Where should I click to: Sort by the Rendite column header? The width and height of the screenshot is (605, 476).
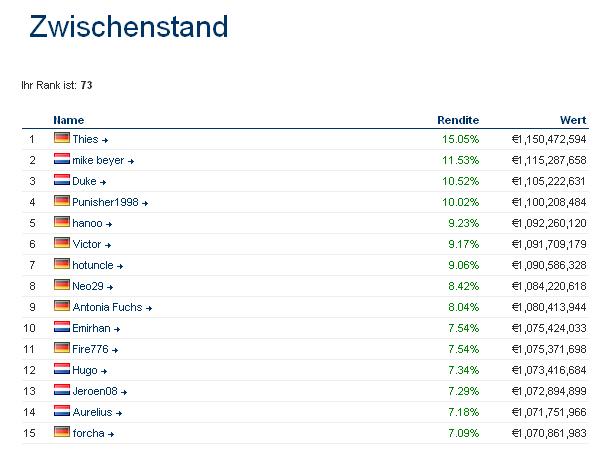point(458,120)
